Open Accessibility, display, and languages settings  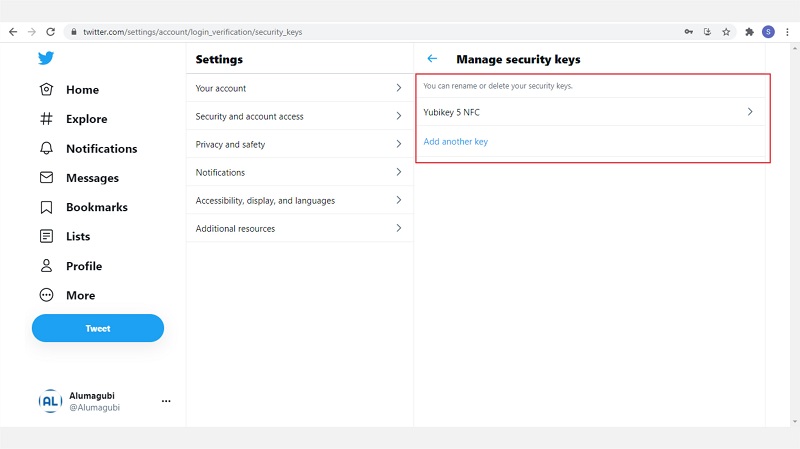point(299,200)
